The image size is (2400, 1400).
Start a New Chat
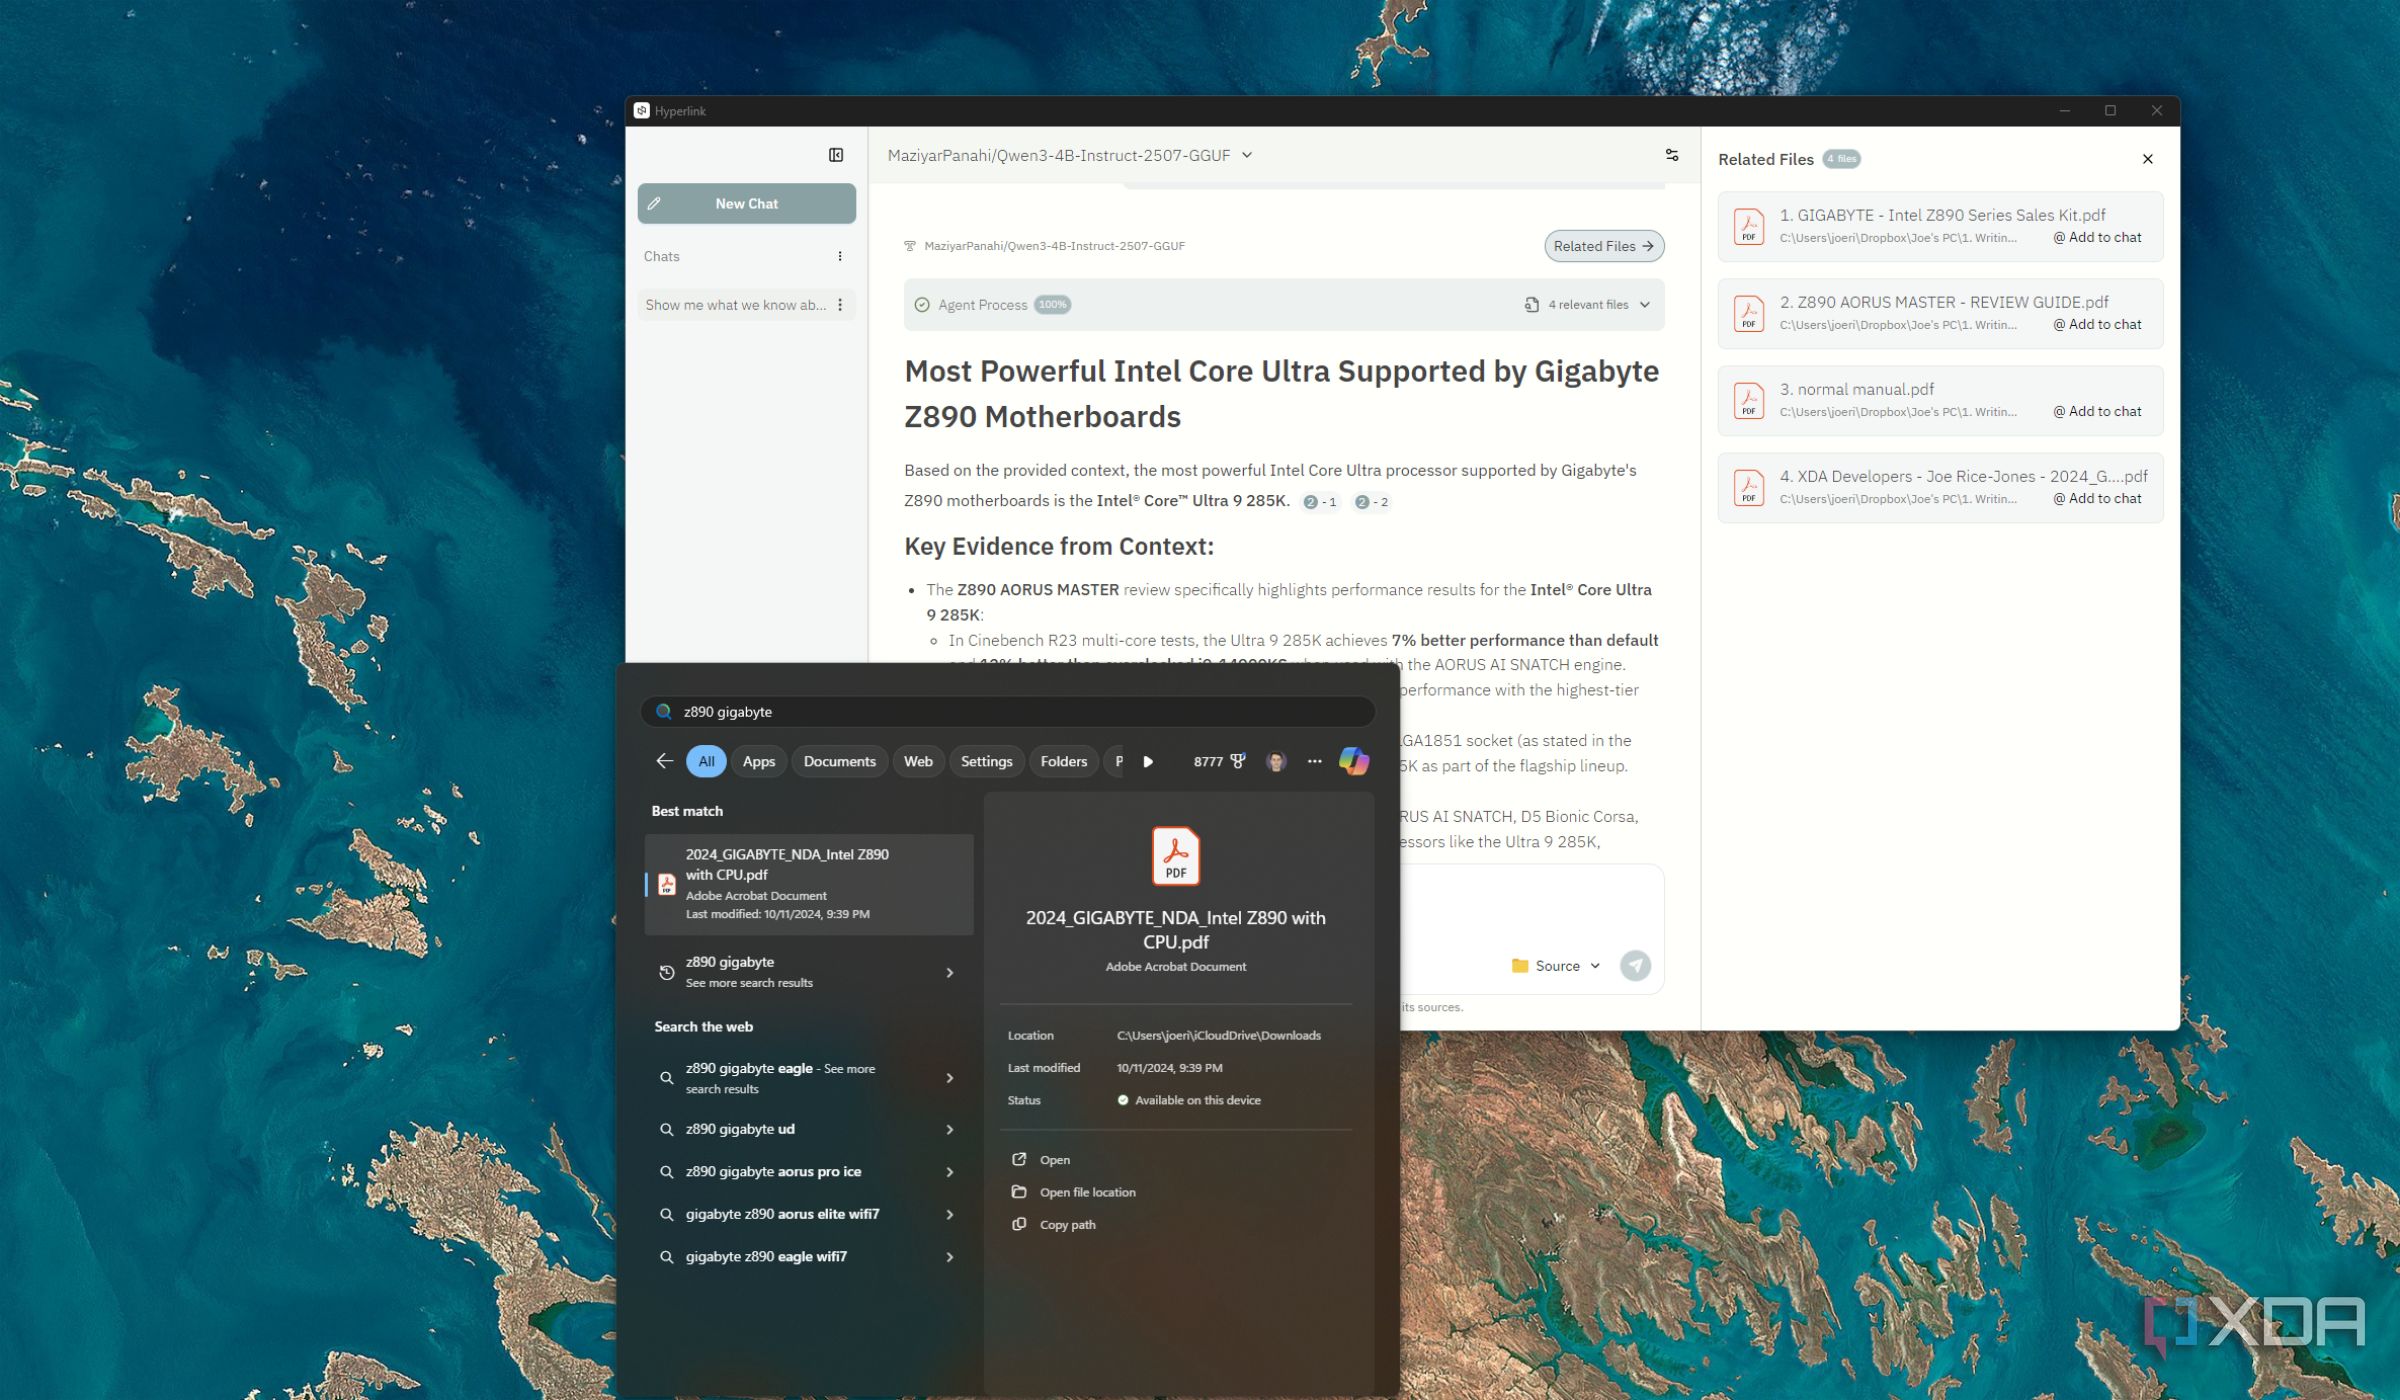[746, 203]
